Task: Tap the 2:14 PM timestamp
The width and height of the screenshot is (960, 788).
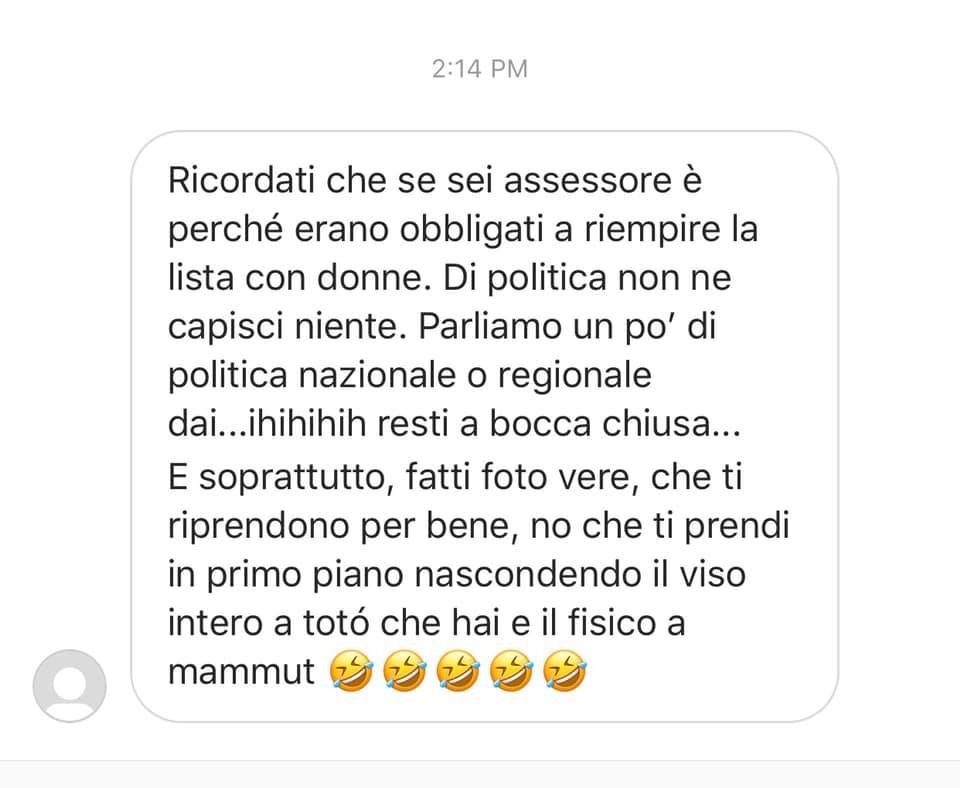Action: point(479,69)
